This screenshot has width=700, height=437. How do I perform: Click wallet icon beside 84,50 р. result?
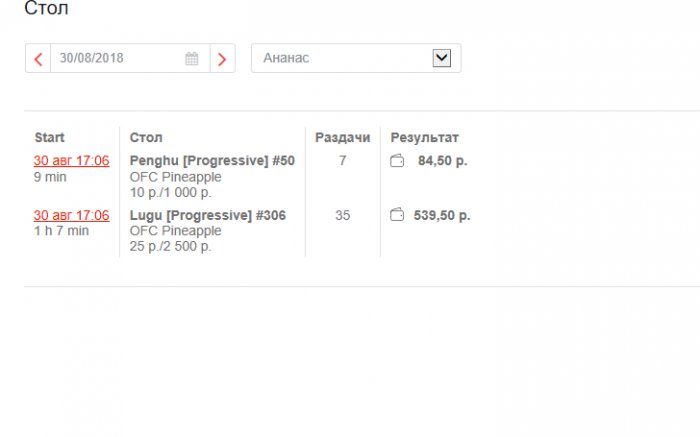coord(397,161)
